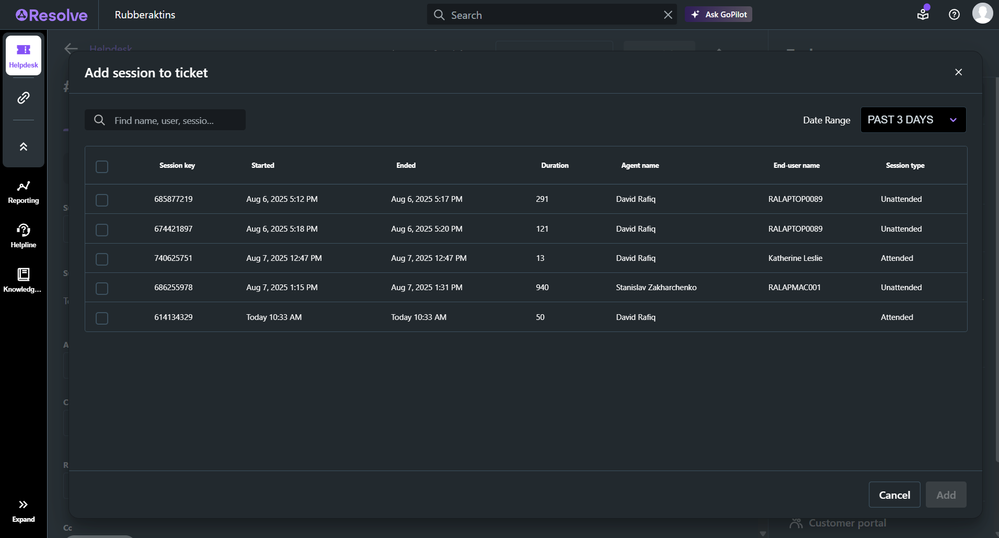The height and width of the screenshot is (538, 999).
Task: Sort by the Duration column header
Action: [554, 166]
